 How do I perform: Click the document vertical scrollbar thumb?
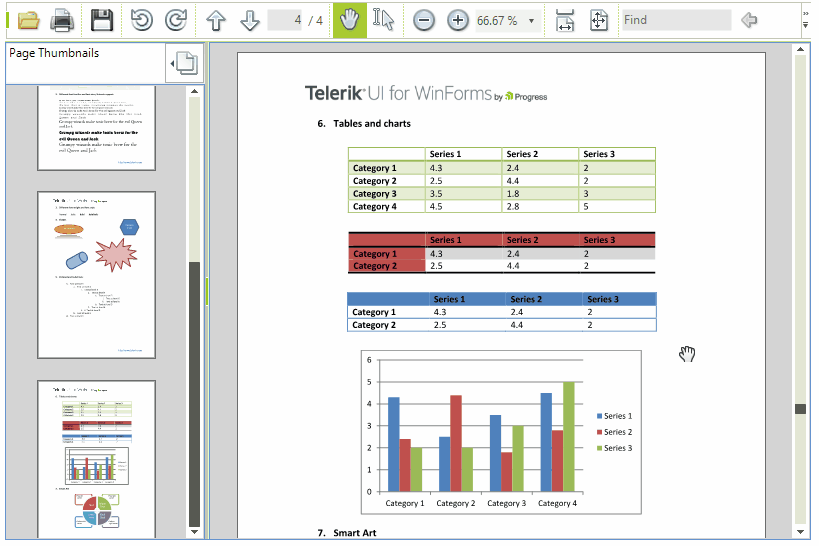click(800, 409)
